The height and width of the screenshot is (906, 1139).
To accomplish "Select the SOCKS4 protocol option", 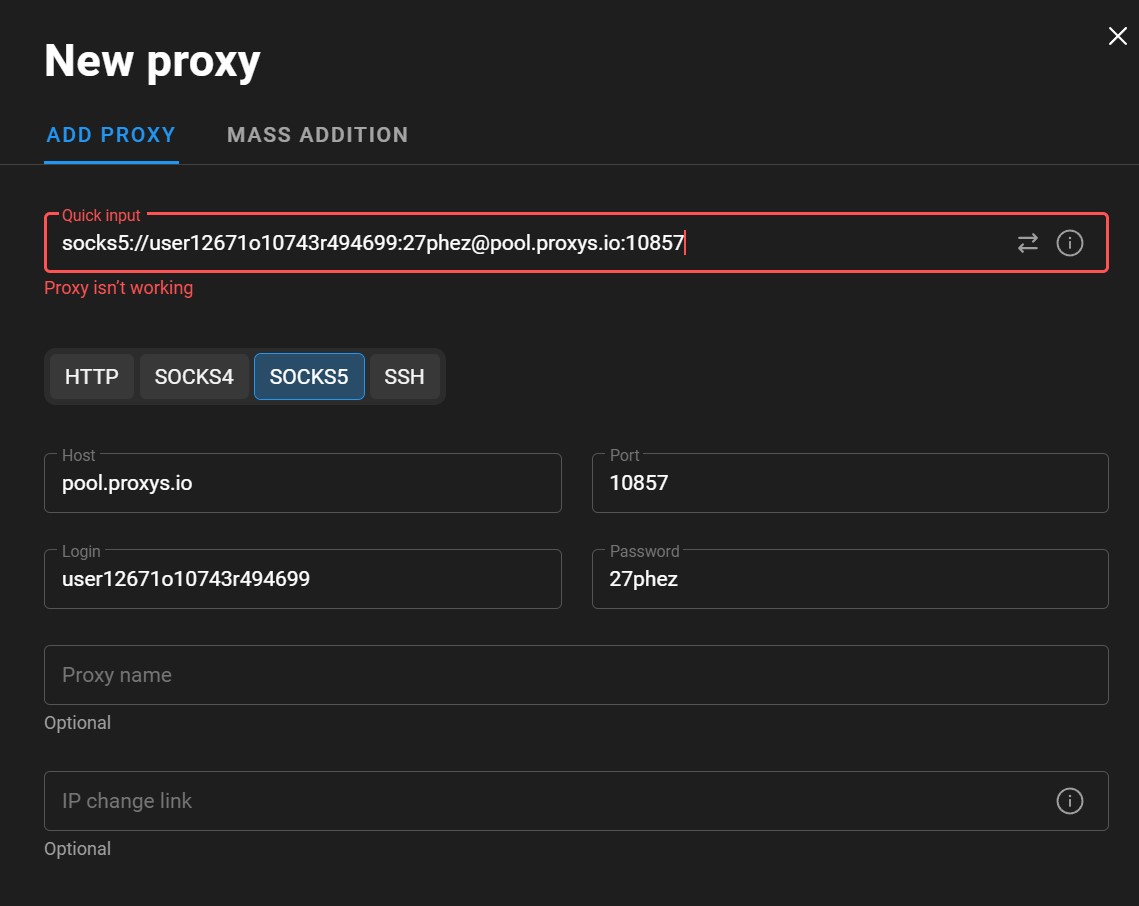I will 194,376.
